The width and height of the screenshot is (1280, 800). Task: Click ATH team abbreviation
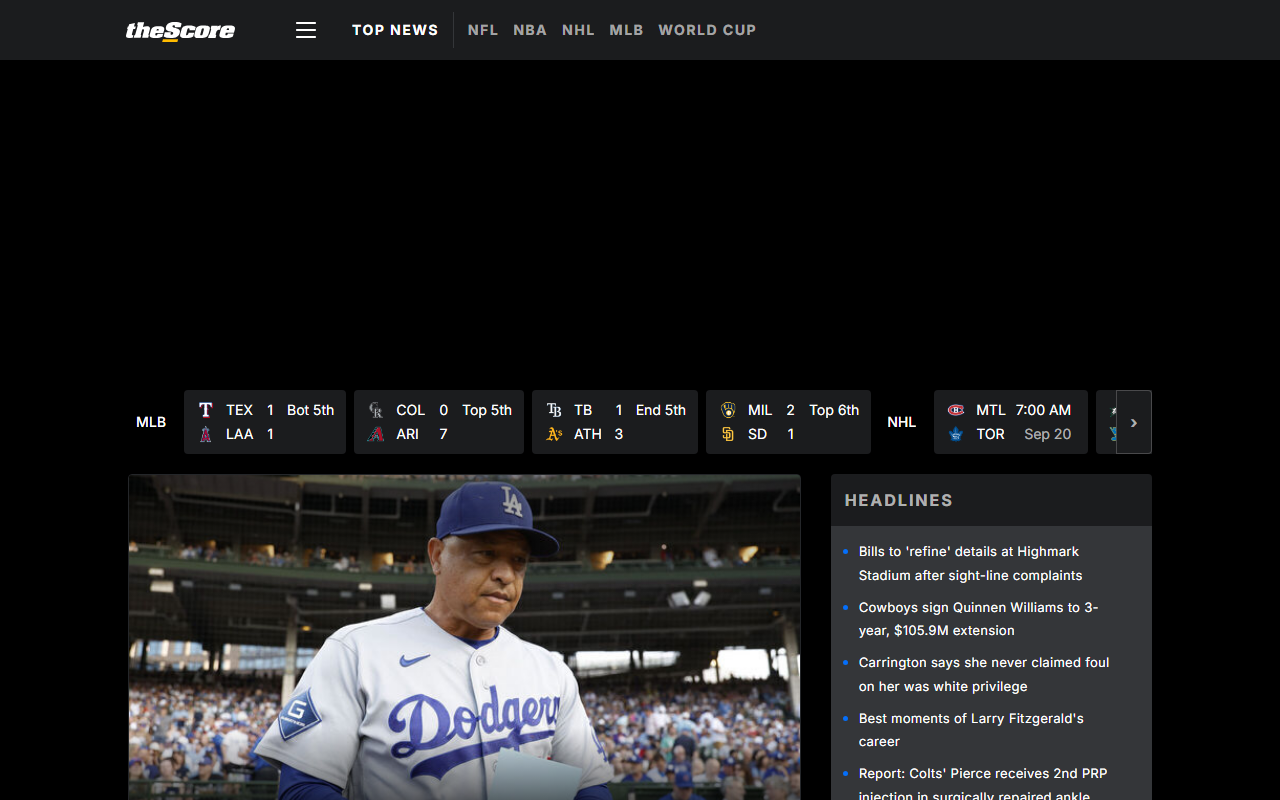(588, 434)
